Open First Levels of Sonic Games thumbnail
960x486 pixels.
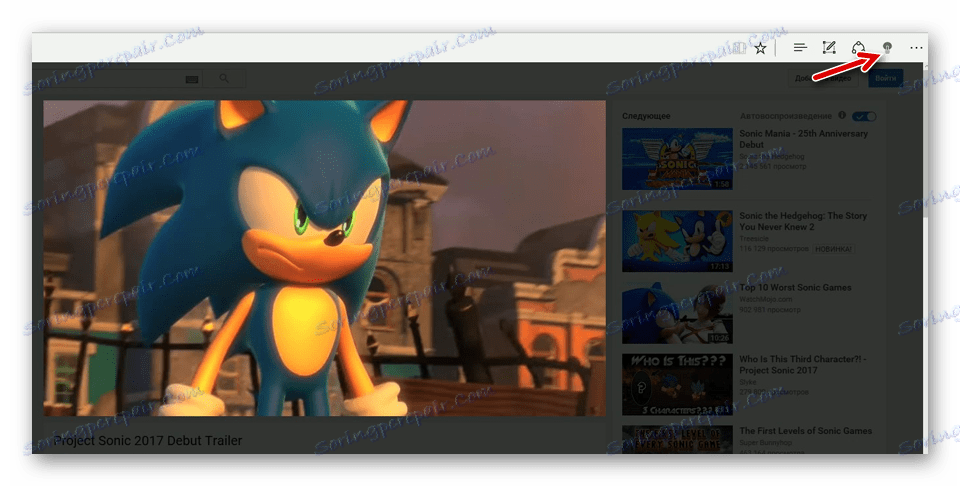677,439
